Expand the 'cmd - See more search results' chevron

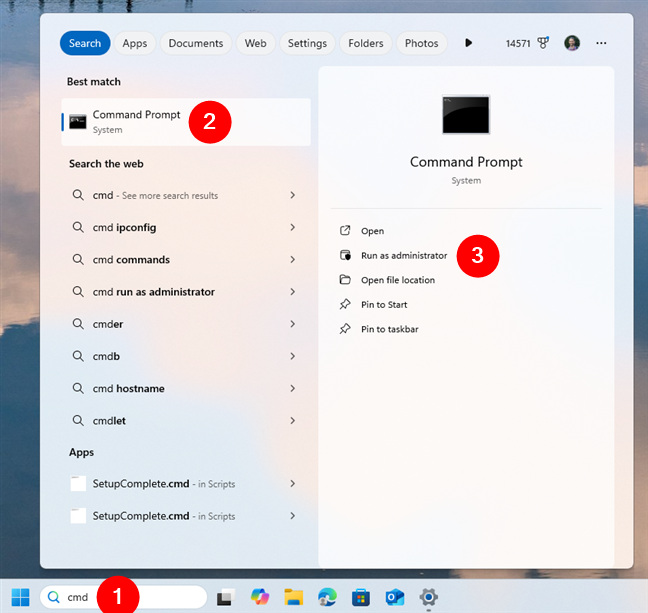pyautogui.click(x=293, y=195)
